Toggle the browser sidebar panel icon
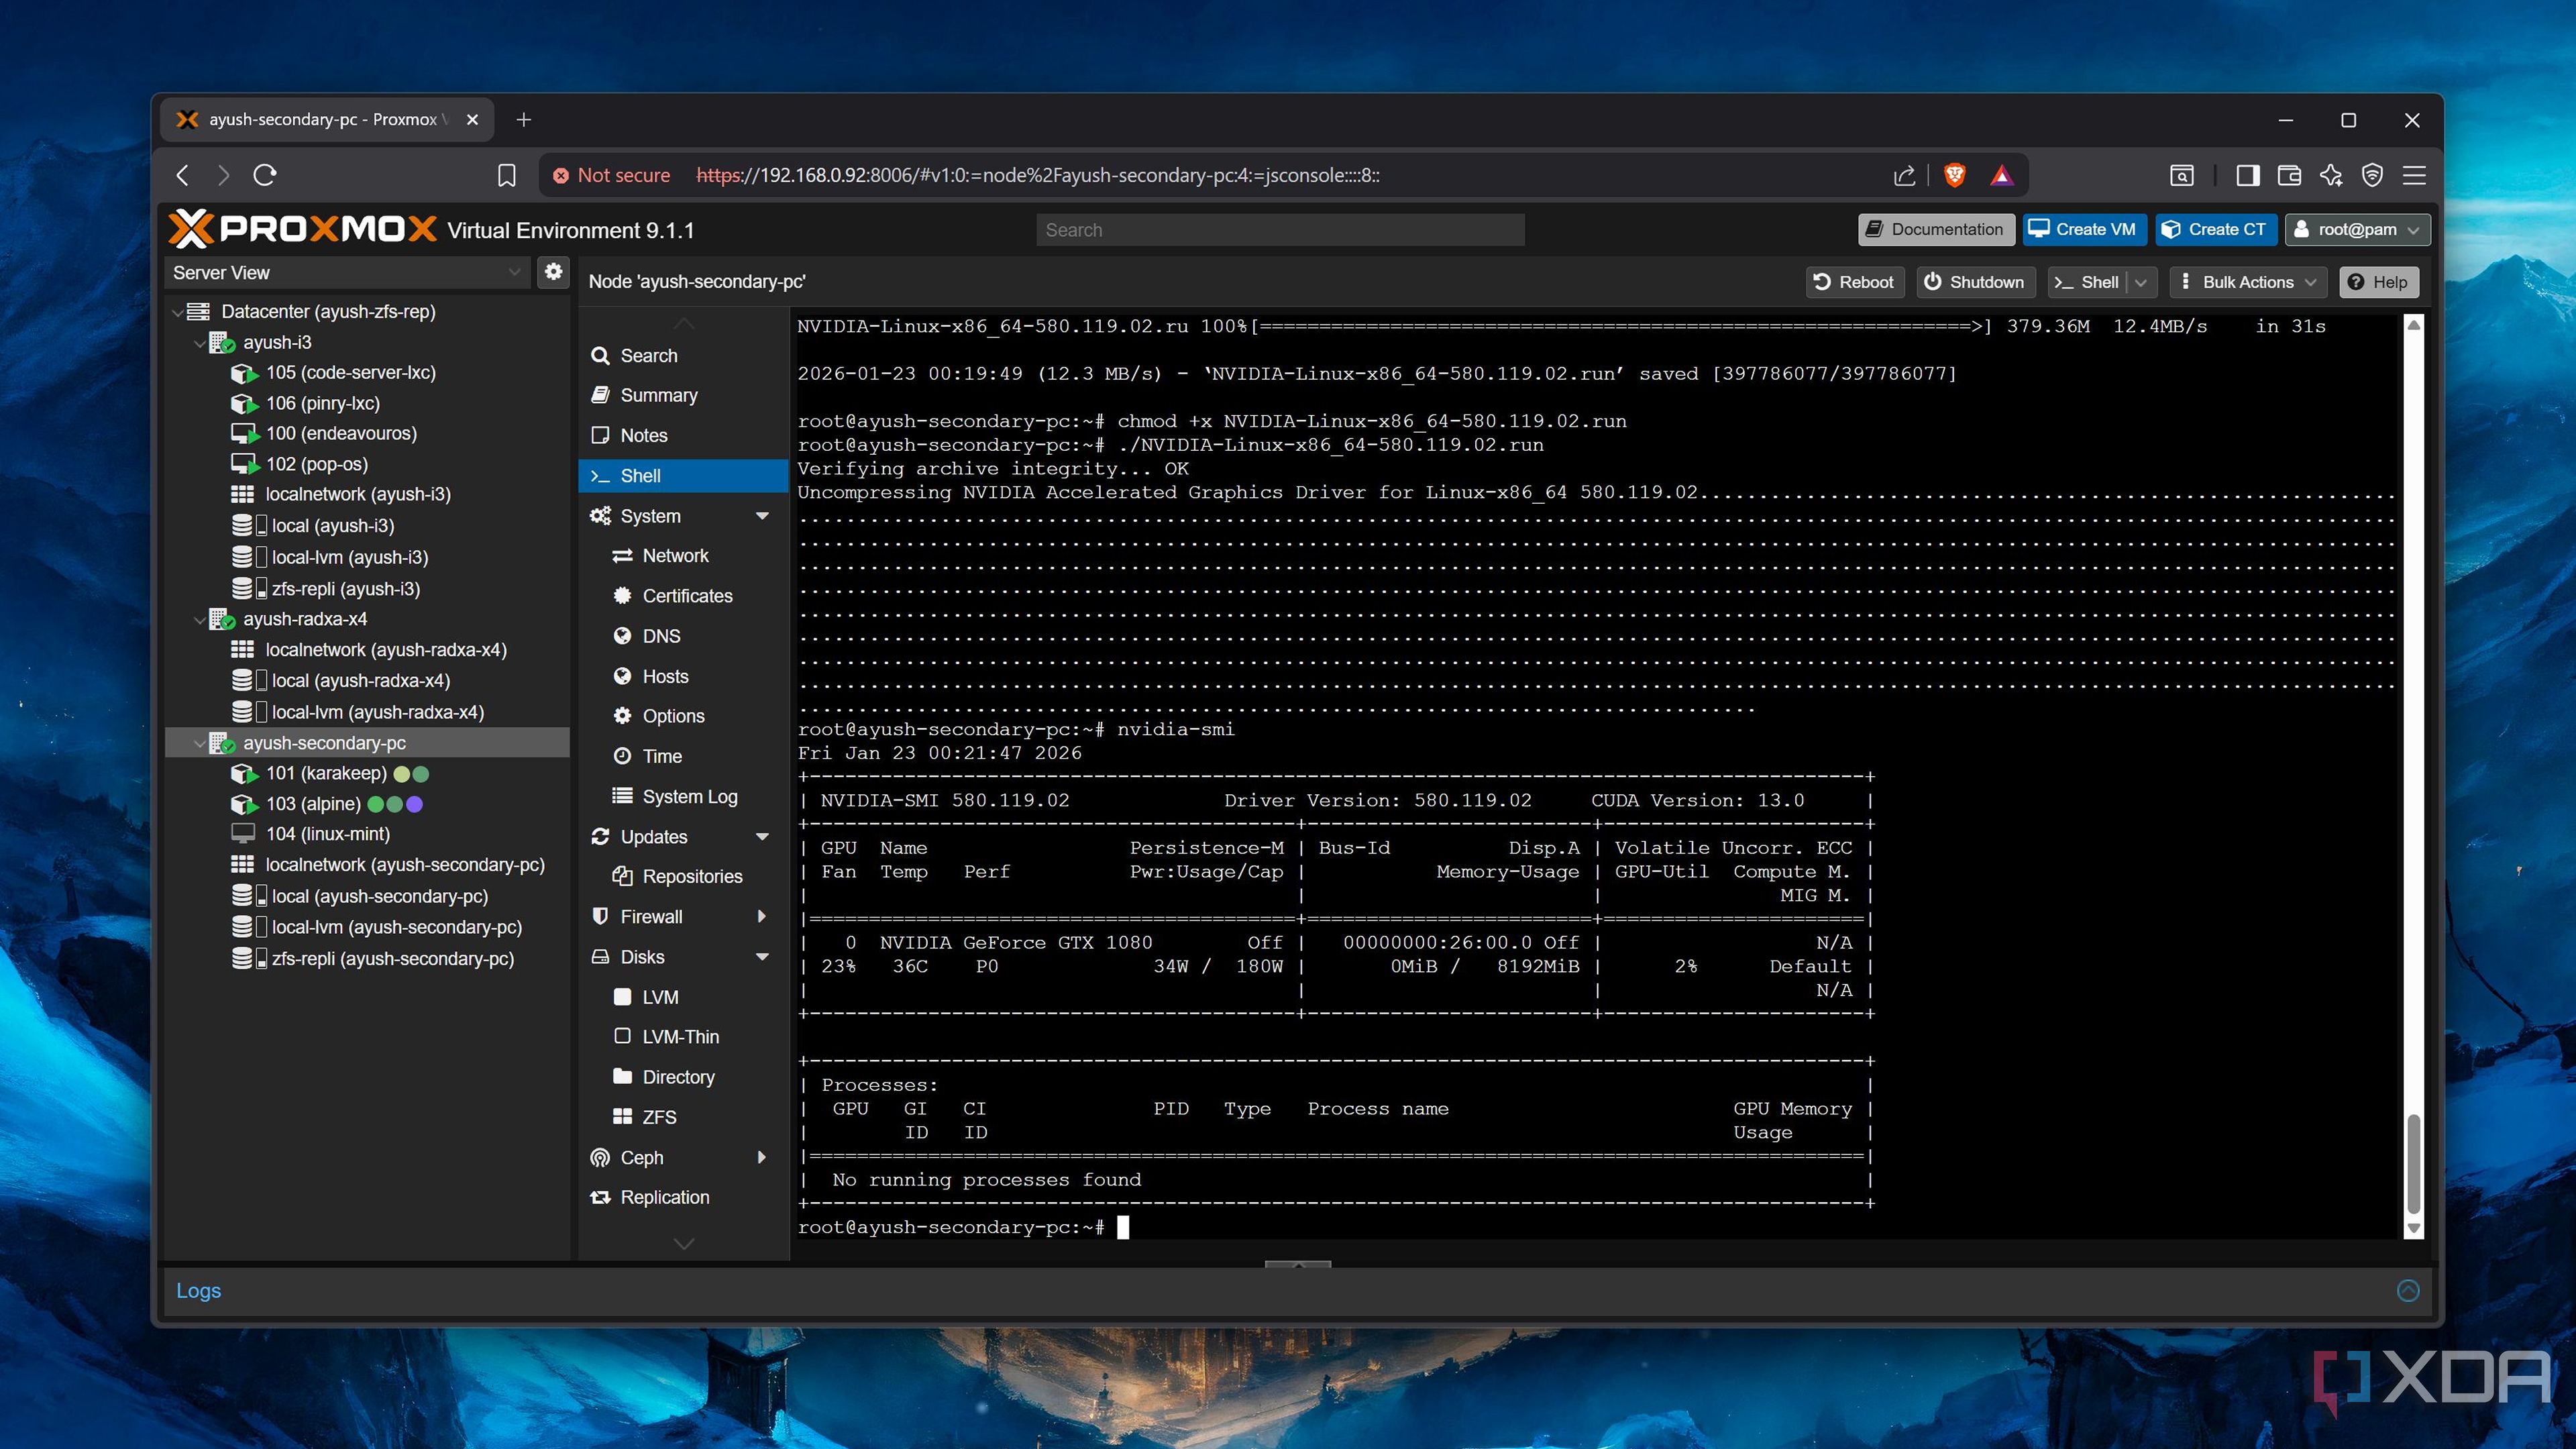The height and width of the screenshot is (1449, 2576). click(x=2247, y=175)
